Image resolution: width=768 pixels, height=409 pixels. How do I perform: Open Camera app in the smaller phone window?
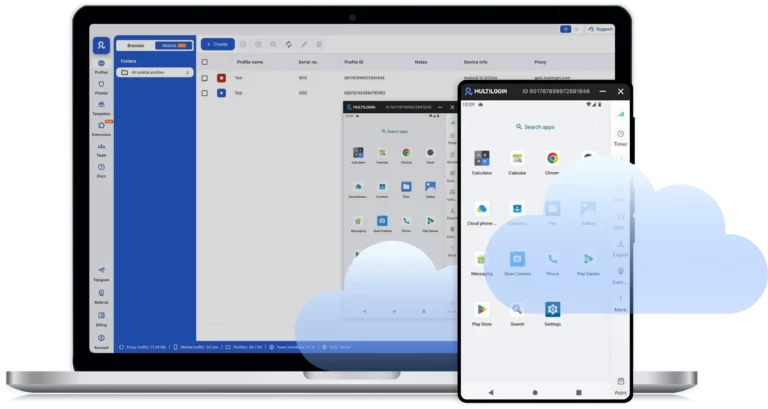[382, 223]
